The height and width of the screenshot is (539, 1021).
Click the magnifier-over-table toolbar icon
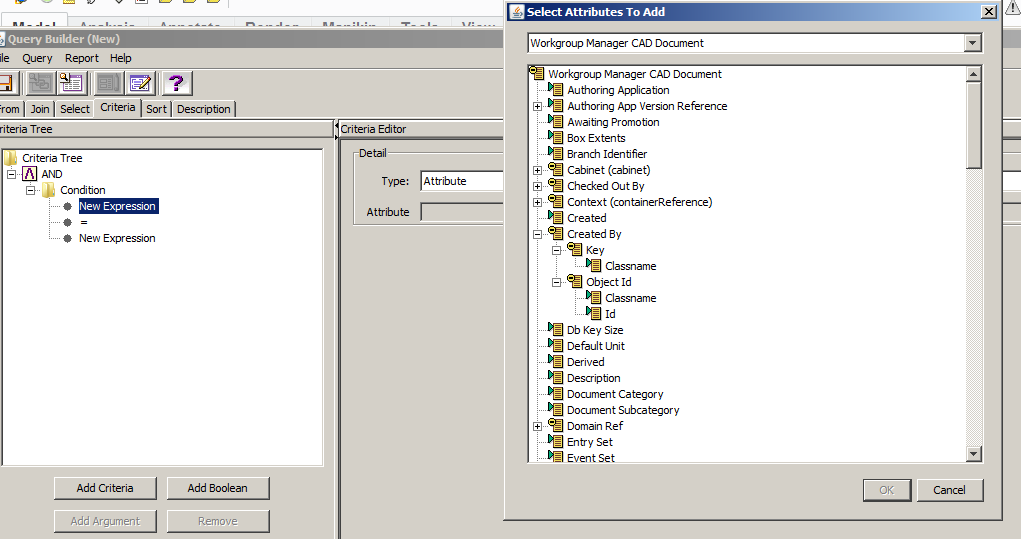click(71, 83)
